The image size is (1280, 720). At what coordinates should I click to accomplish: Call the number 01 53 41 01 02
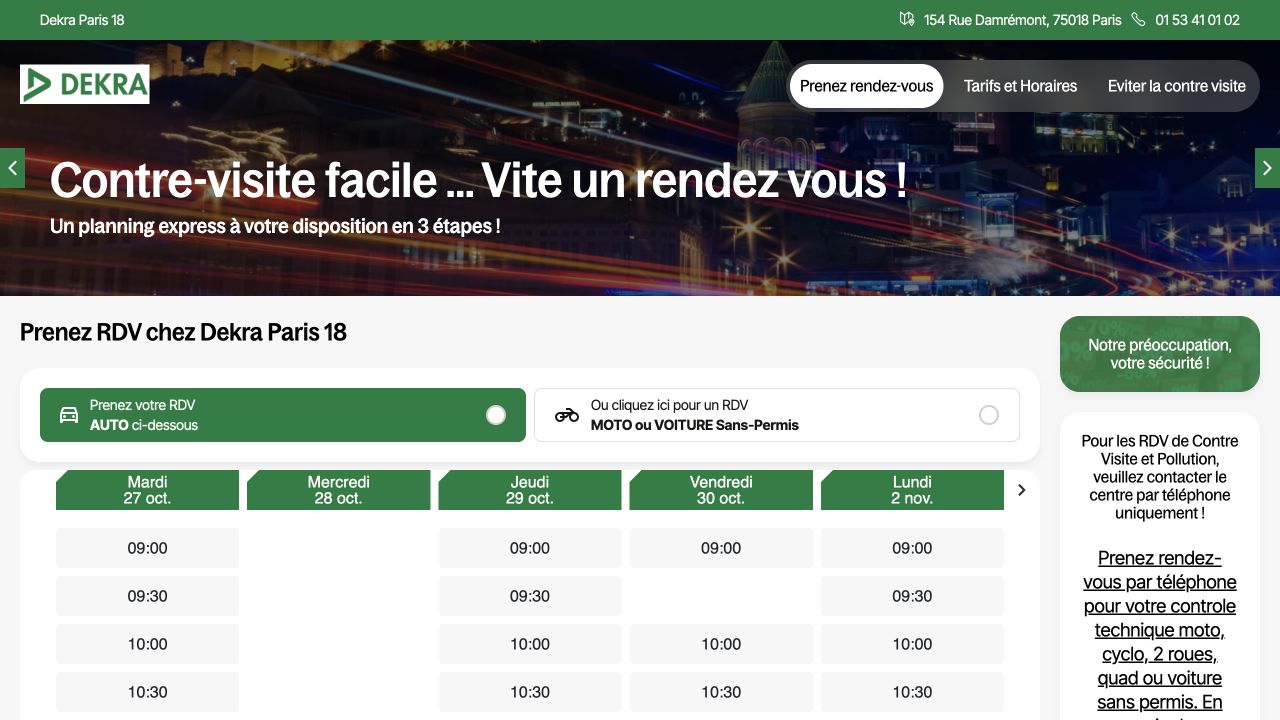[1197, 20]
